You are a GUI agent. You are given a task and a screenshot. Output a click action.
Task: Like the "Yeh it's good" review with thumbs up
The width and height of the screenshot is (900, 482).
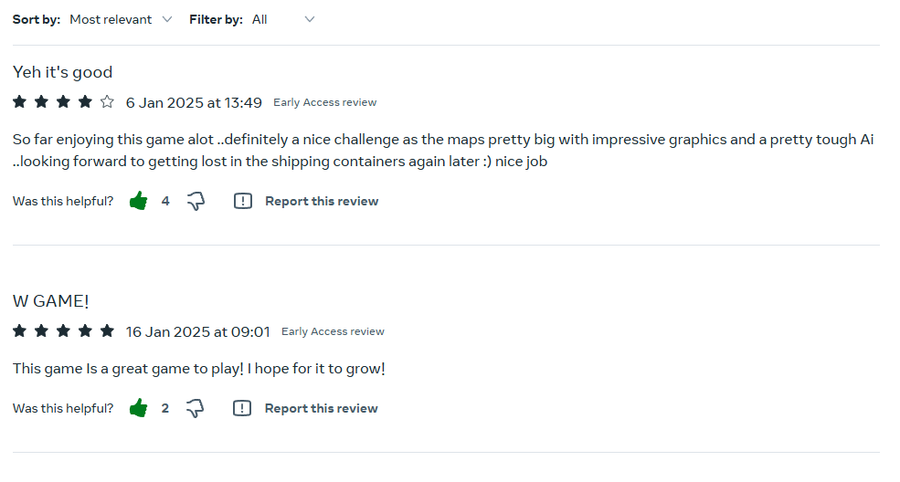pyautogui.click(x=138, y=201)
